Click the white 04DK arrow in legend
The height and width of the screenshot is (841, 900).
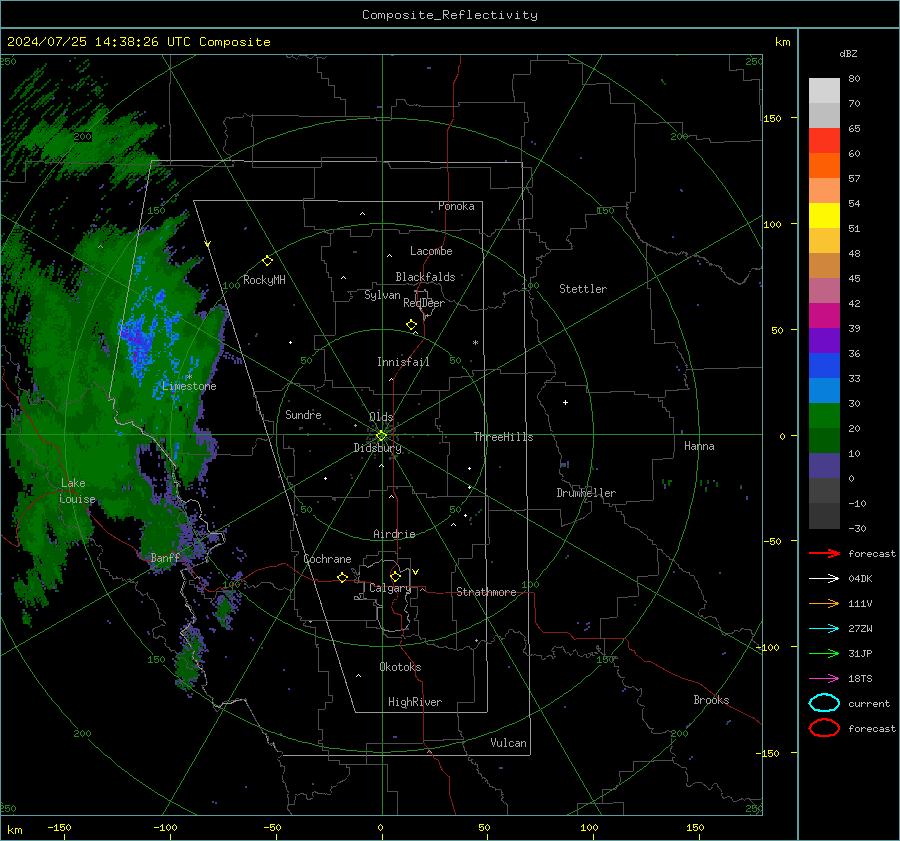[824, 578]
